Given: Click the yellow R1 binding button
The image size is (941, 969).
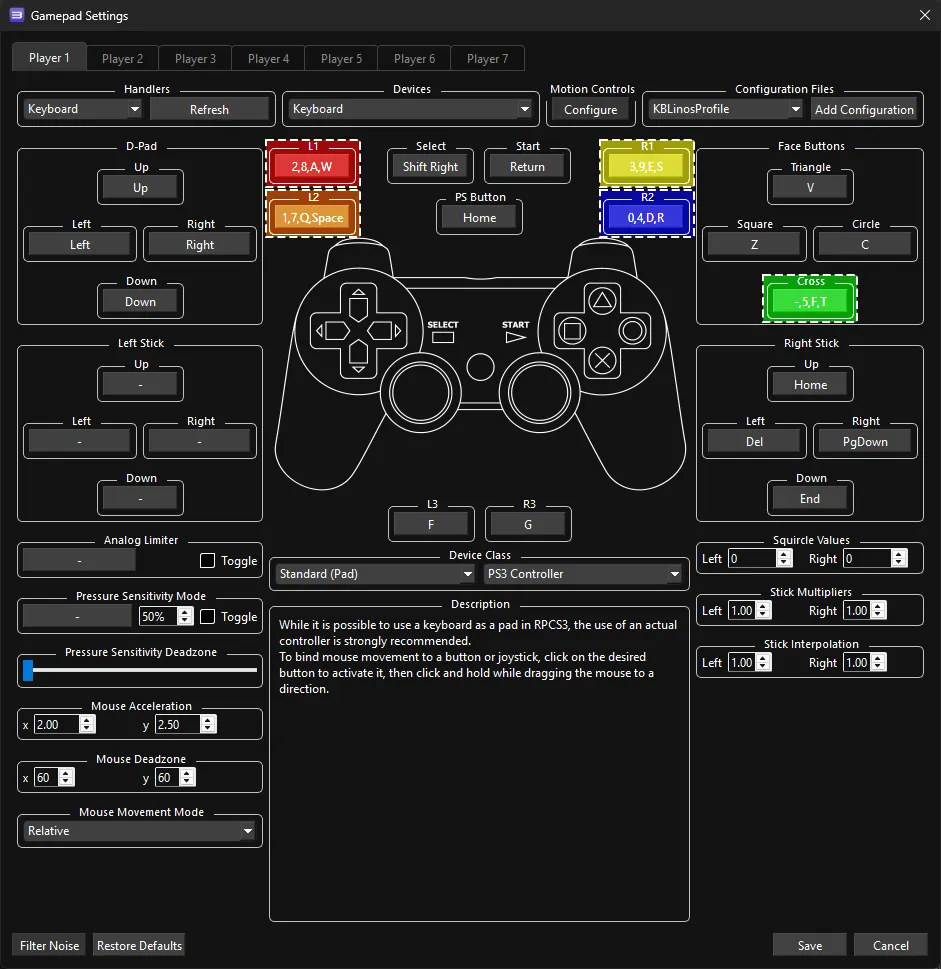Looking at the screenshot, I should 646,167.
